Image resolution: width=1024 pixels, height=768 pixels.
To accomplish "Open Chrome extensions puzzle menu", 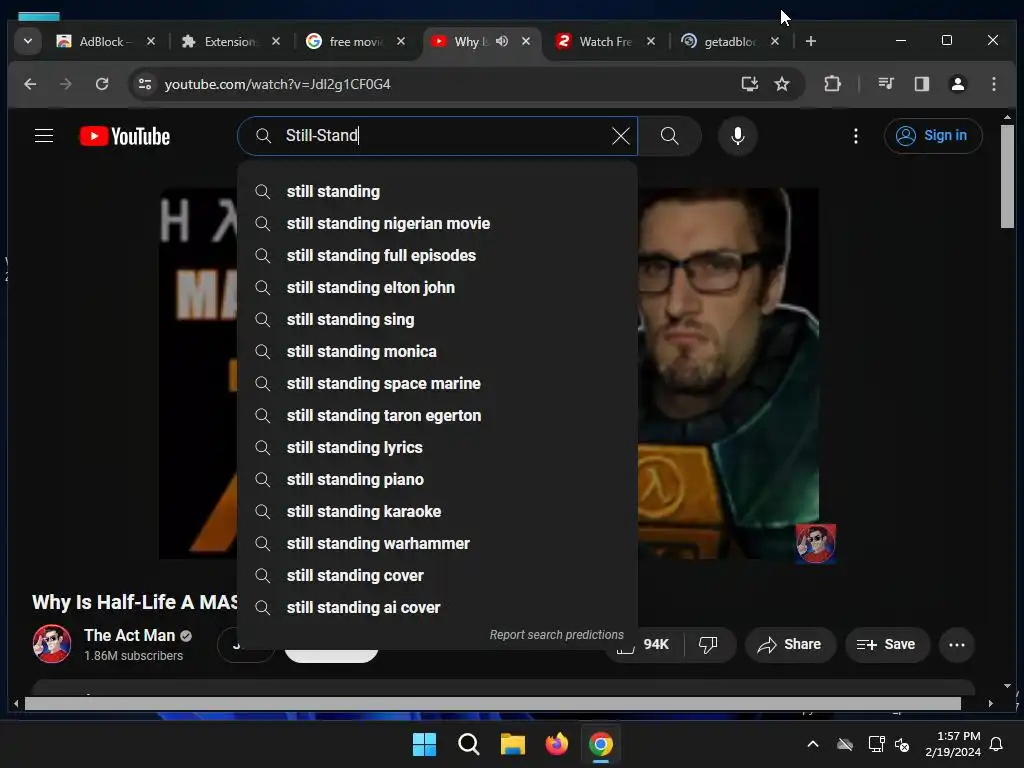I will pyautogui.click(x=832, y=84).
